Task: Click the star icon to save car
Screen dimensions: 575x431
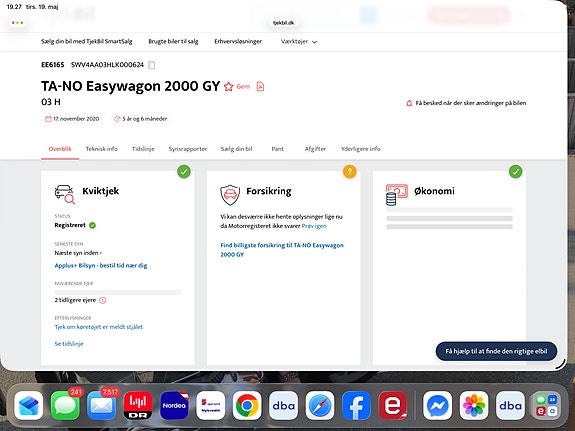Action: (x=228, y=87)
